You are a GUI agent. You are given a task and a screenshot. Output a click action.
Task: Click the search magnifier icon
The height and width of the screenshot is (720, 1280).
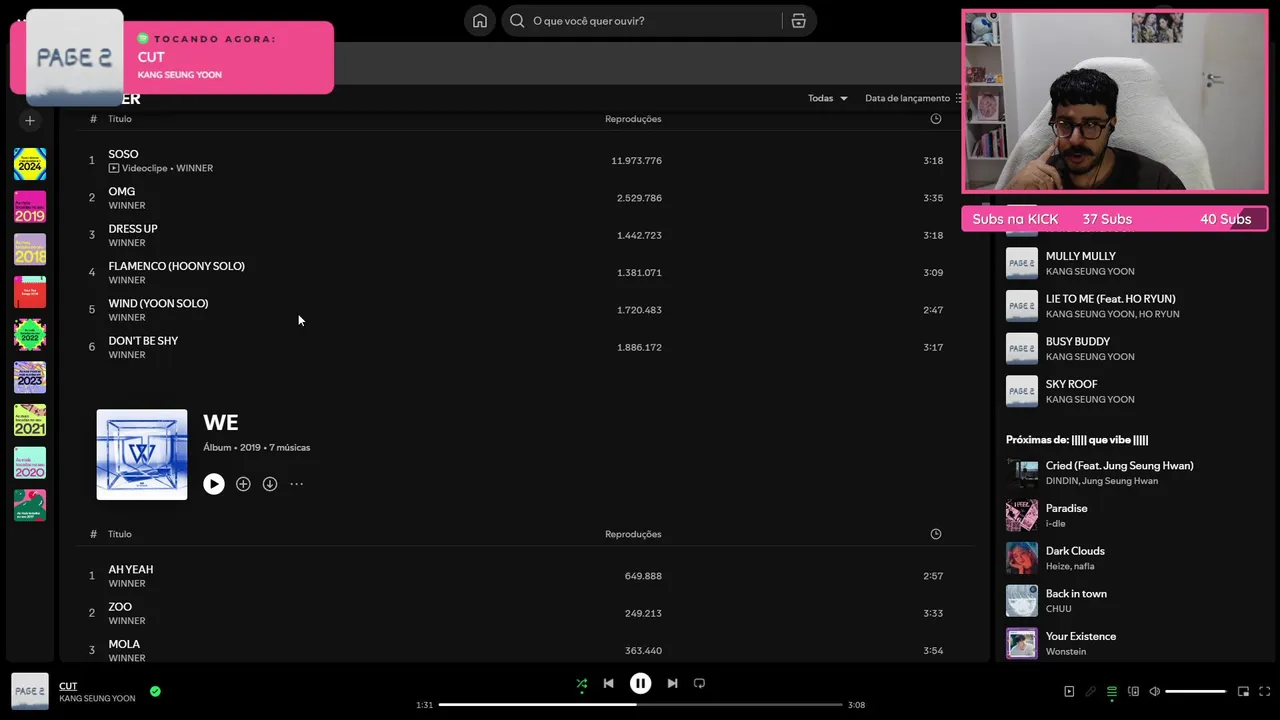click(x=517, y=21)
